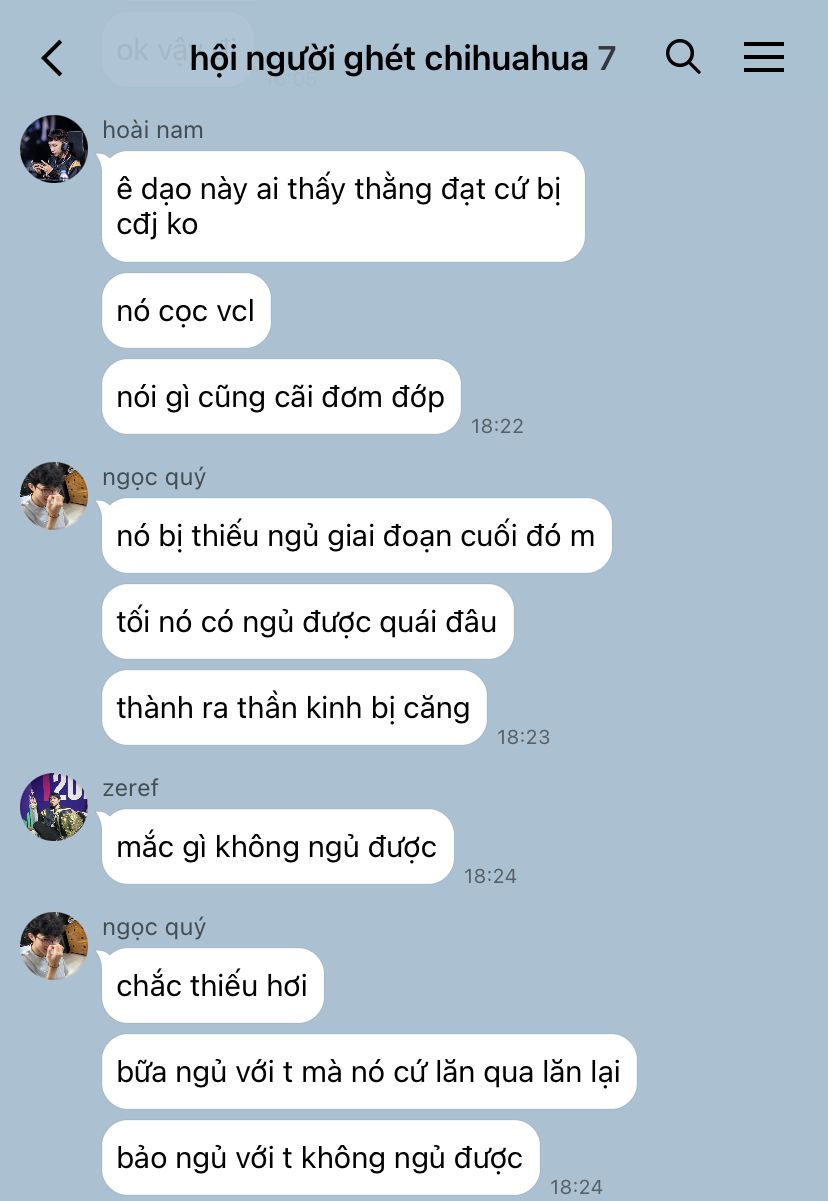Tap the message 'chắc thiếu hơi'
Image resolution: width=828 pixels, height=1201 pixels.
click(213, 986)
